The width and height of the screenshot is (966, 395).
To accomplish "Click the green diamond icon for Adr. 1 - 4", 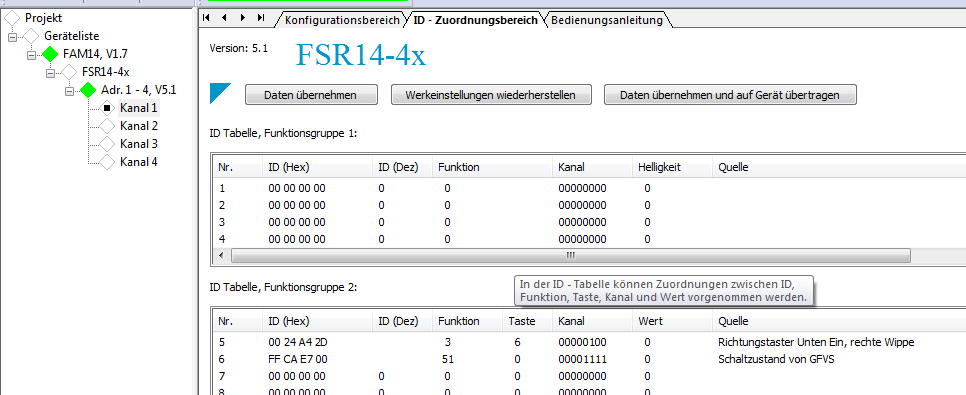I will coord(88,90).
